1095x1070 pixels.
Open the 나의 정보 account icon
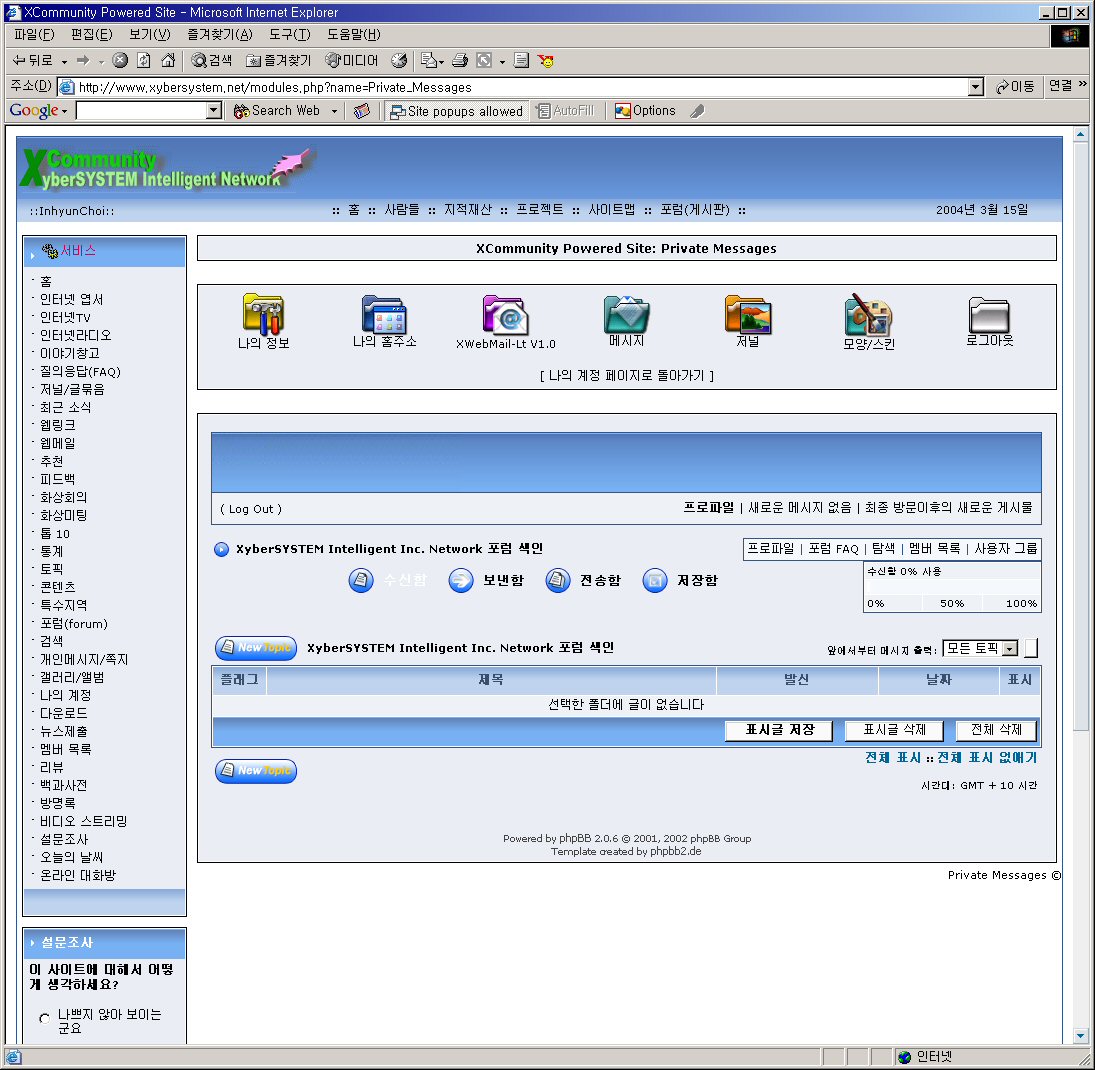click(x=264, y=314)
